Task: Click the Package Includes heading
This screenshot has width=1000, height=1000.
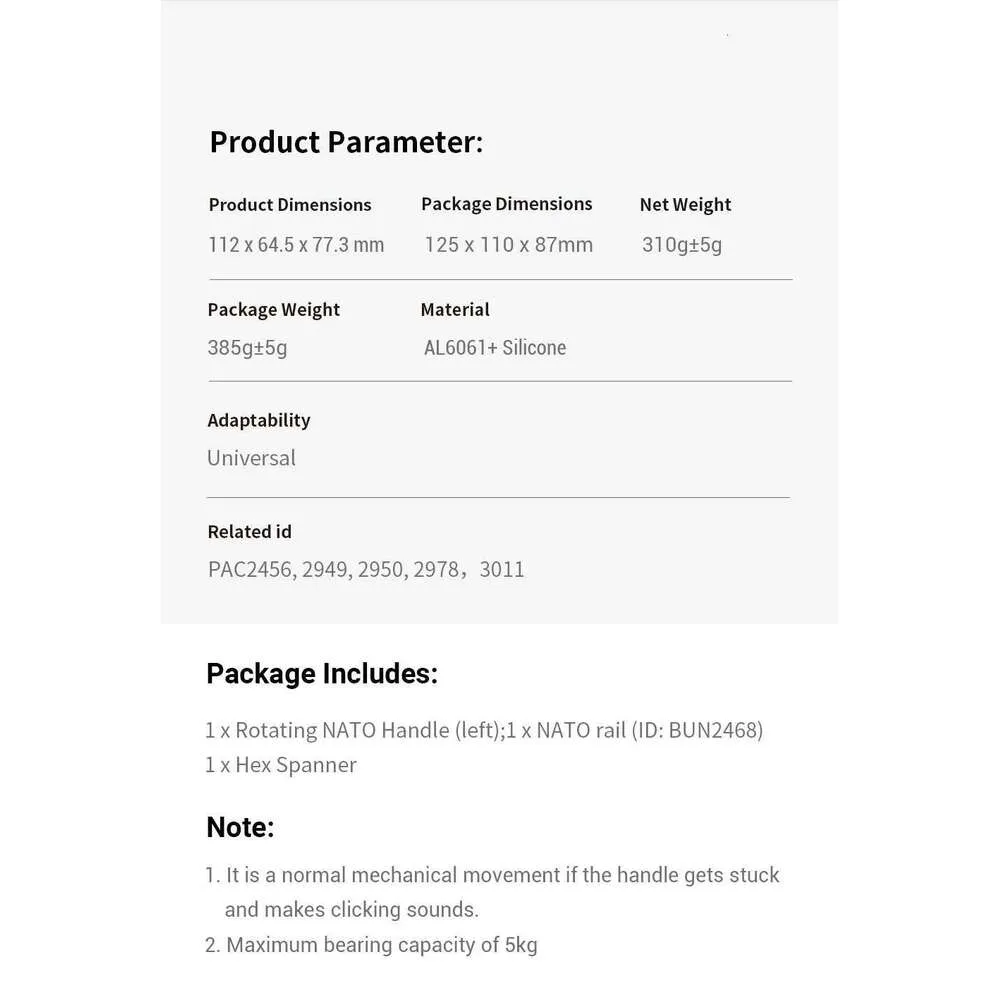Action: point(322,674)
